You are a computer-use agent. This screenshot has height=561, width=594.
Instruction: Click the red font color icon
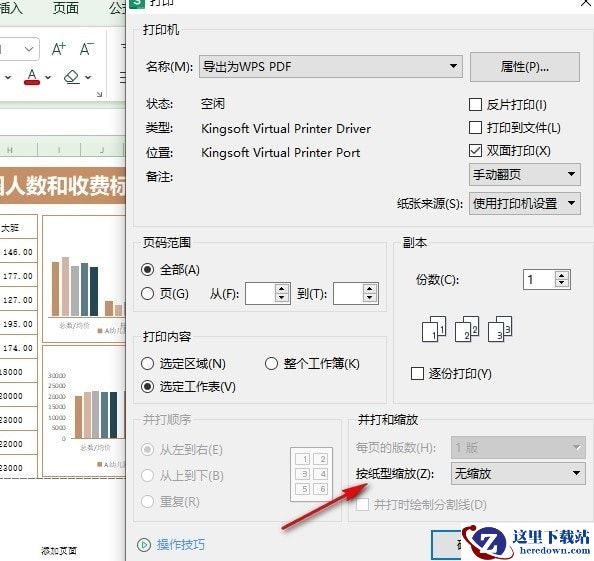[x=32, y=77]
